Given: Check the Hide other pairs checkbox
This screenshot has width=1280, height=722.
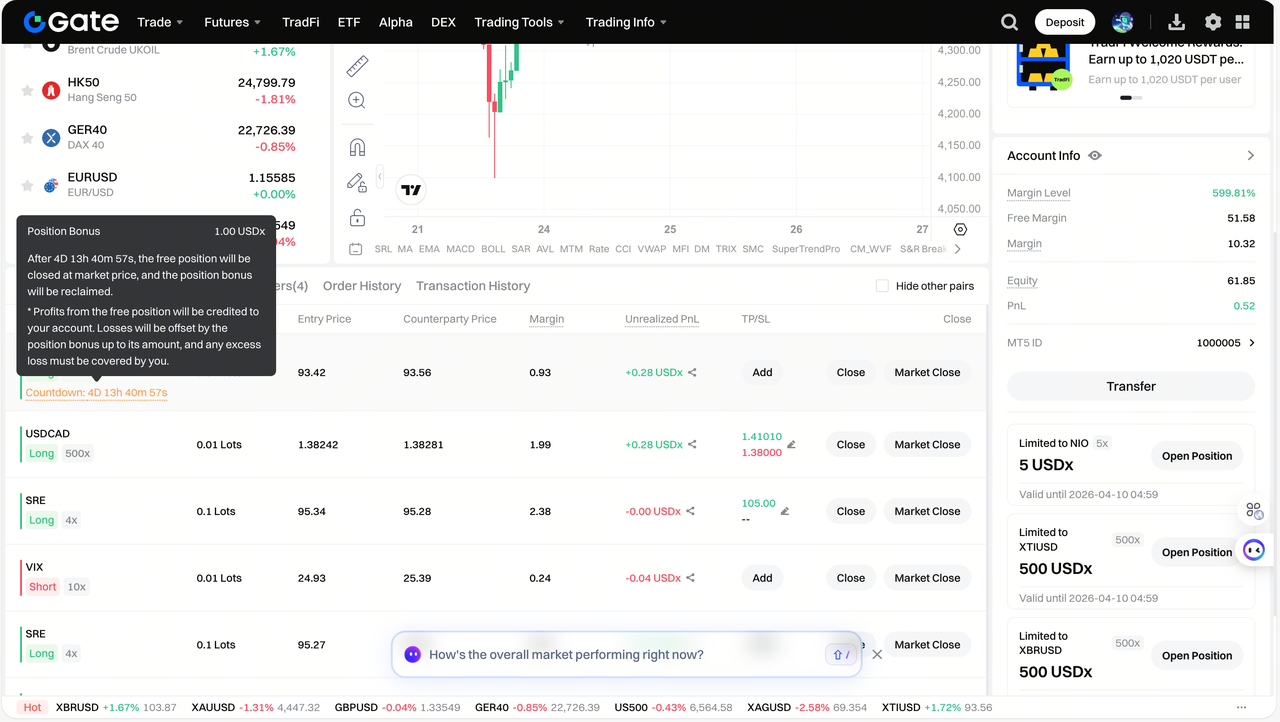Looking at the screenshot, I should (882, 286).
